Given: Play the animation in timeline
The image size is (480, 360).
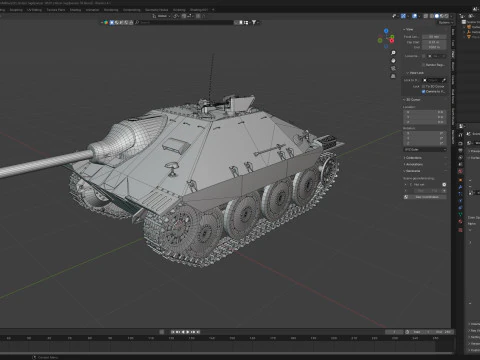Looking at the screenshot, I should coord(188,332).
